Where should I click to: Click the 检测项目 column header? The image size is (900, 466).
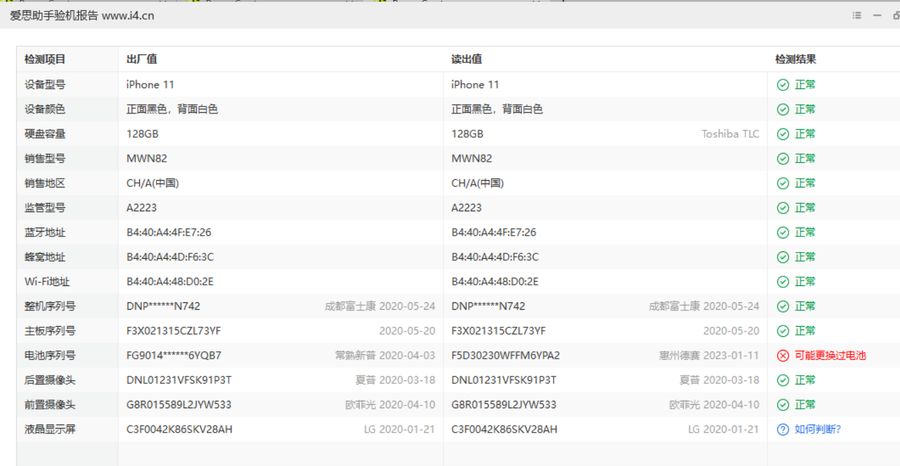click(45, 59)
